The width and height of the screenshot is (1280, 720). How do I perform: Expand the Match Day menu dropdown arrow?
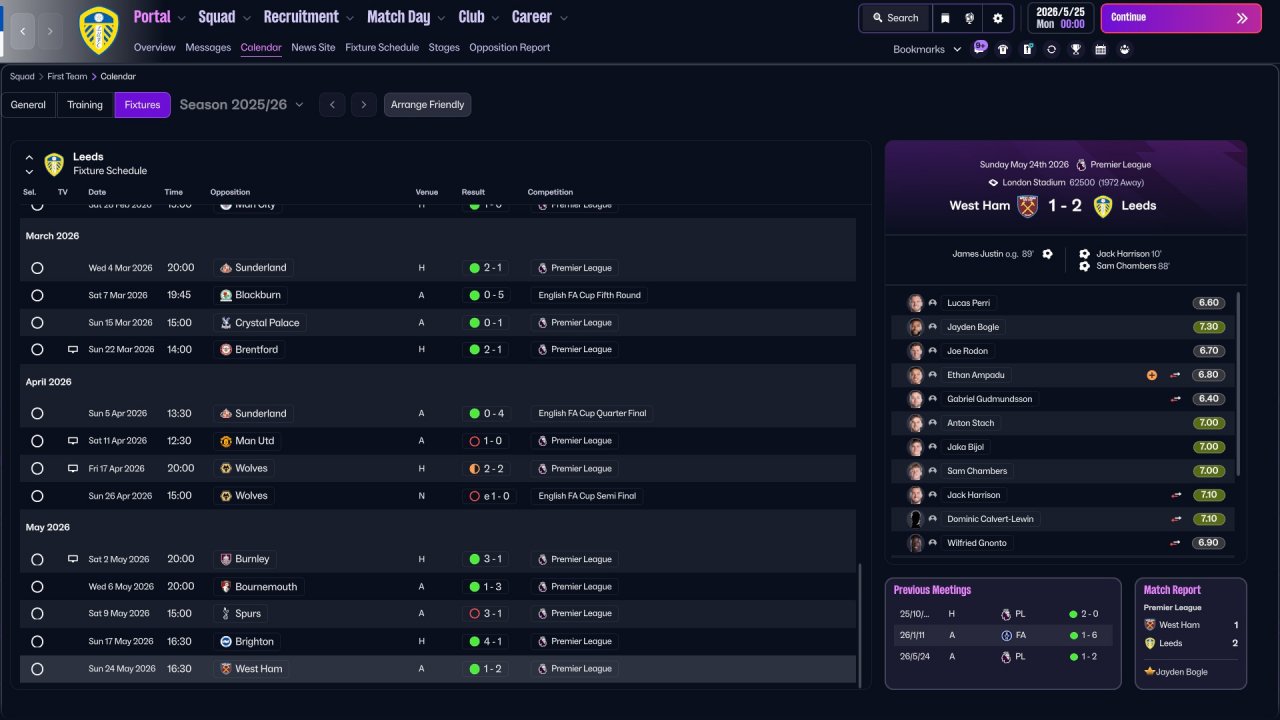(x=441, y=18)
